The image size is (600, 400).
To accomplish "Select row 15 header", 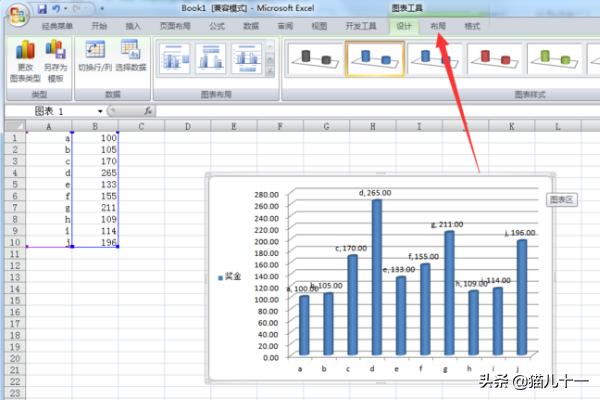I will pos(12,300).
